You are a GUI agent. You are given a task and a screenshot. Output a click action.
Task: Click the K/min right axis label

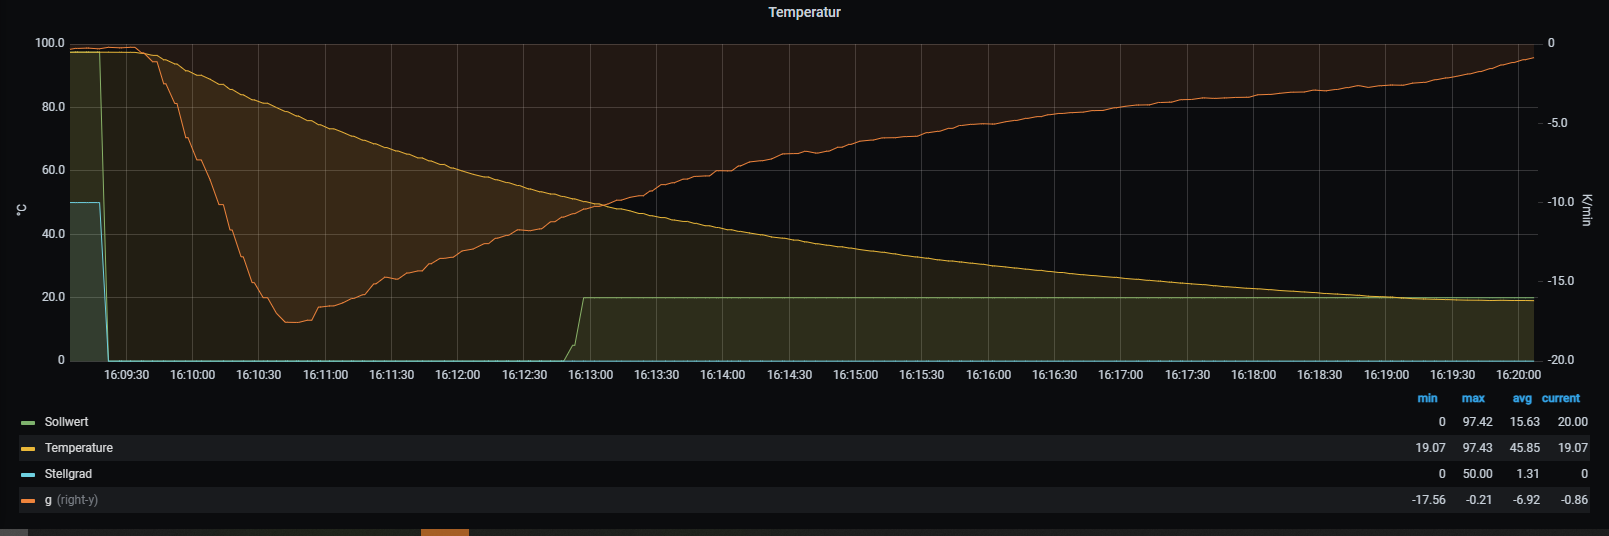[1586, 210]
